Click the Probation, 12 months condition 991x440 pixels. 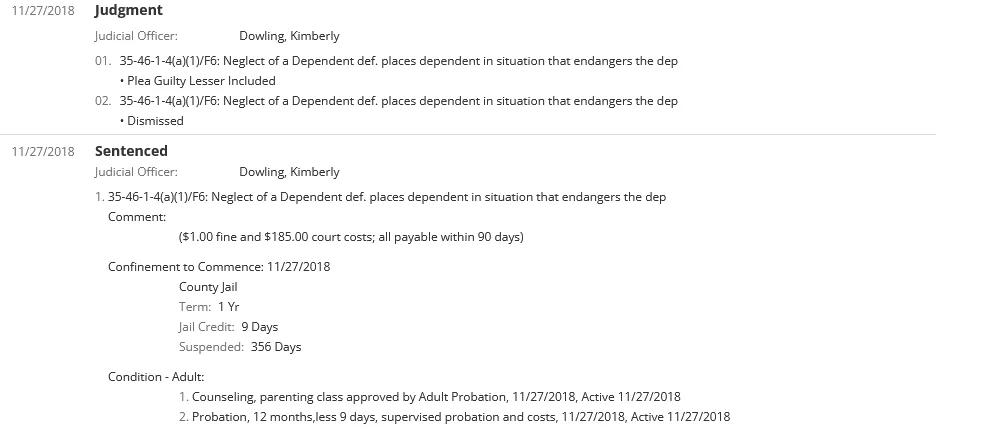460,417
